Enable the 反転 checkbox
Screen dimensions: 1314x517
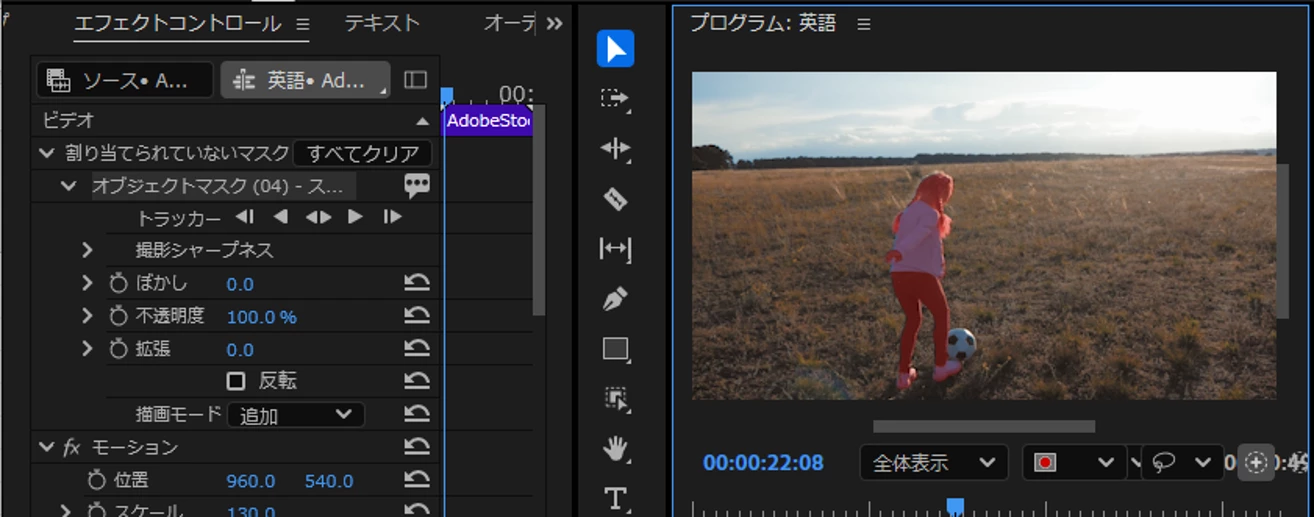click(236, 381)
